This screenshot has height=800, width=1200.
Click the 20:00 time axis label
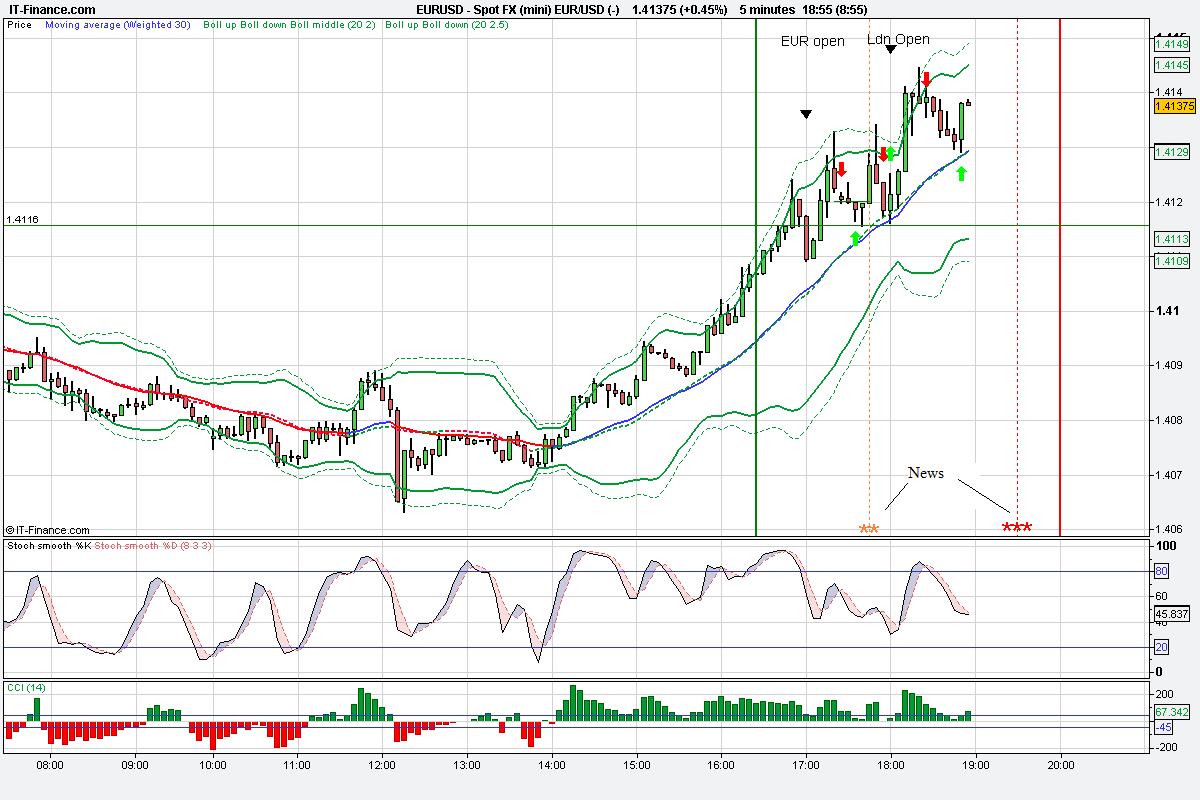tap(1061, 765)
